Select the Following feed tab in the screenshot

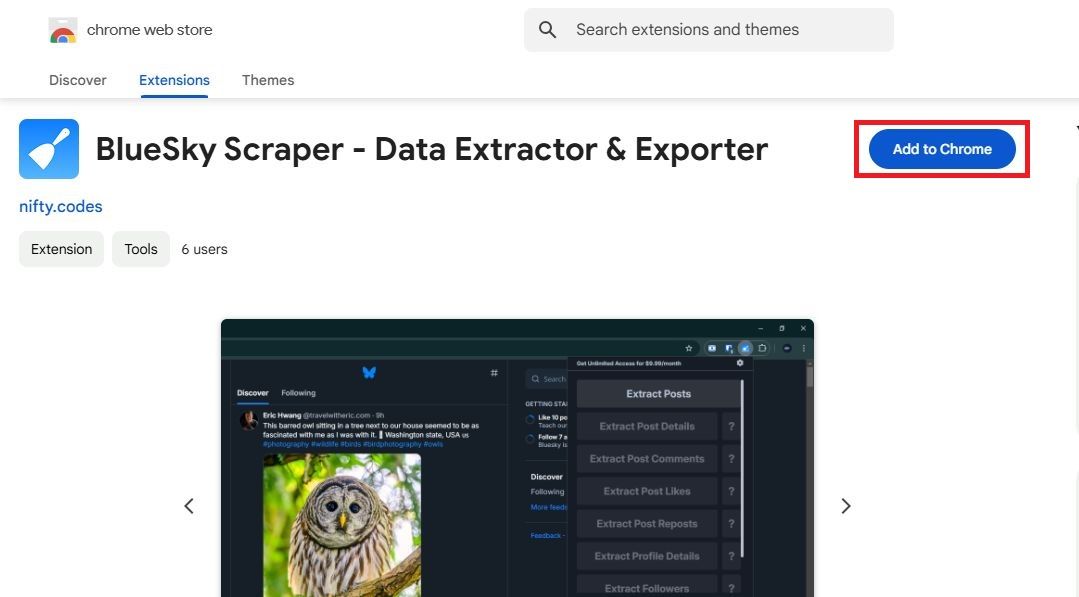point(297,392)
